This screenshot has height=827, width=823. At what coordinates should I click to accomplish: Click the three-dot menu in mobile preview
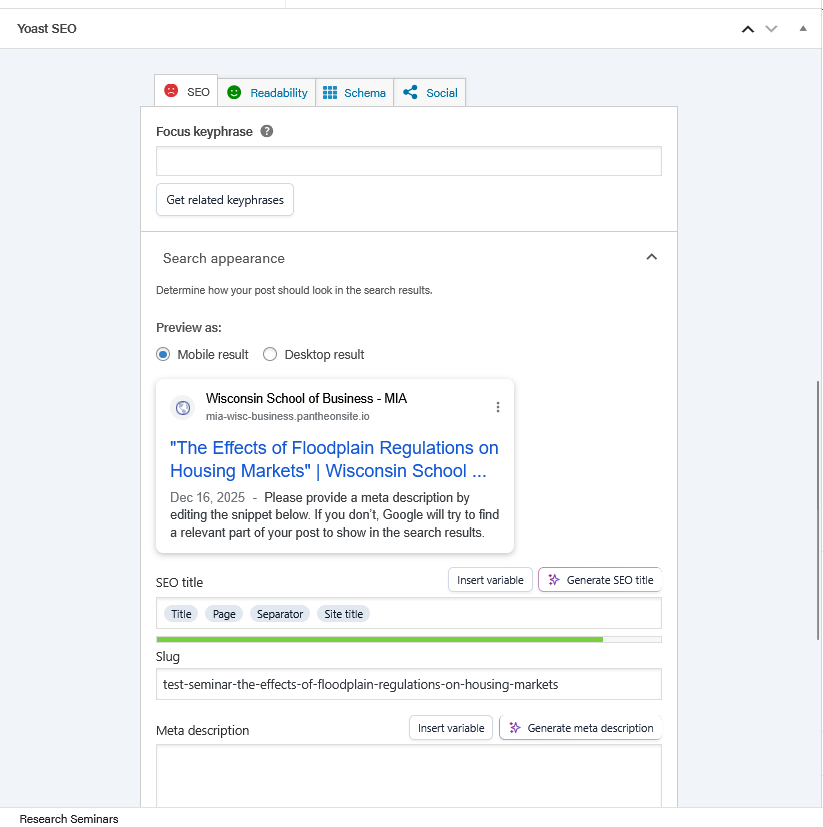(x=498, y=407)
